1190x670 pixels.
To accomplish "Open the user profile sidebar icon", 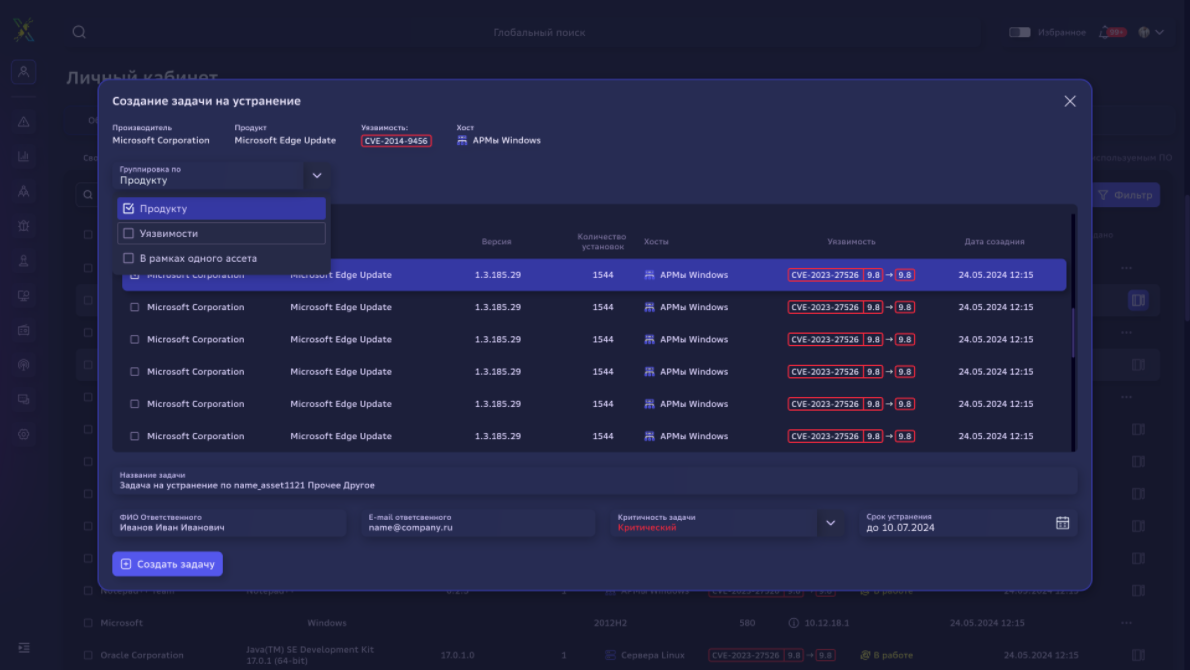I will point(24,72).
